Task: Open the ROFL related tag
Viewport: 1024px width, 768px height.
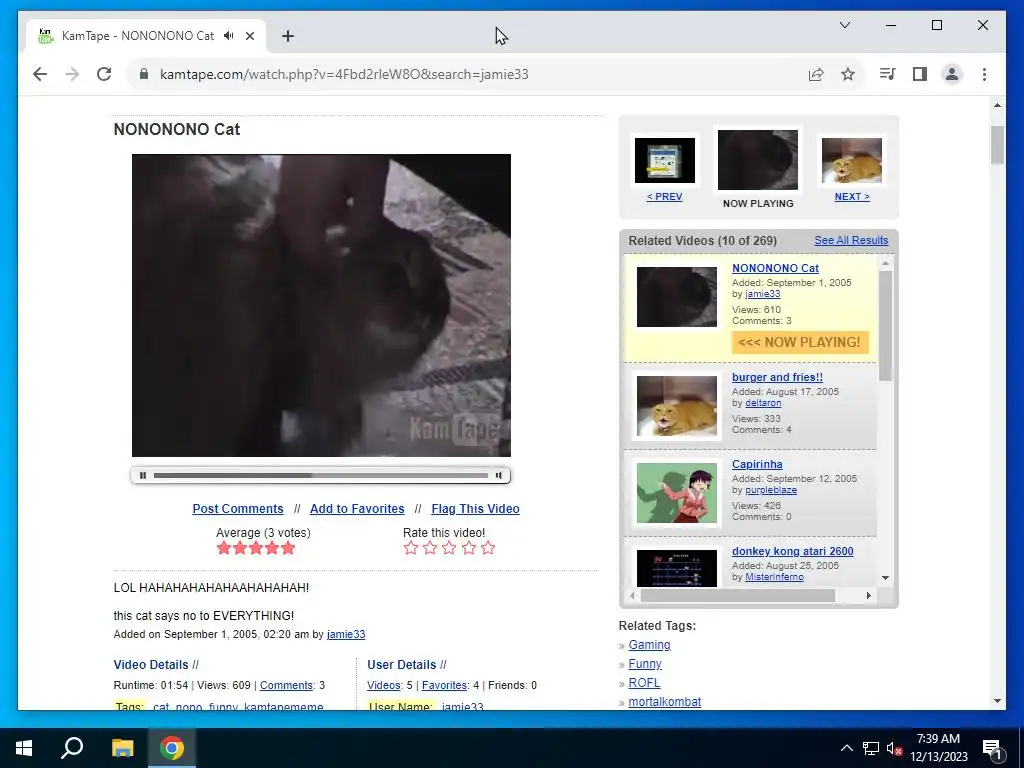Action: pos(644,682)
